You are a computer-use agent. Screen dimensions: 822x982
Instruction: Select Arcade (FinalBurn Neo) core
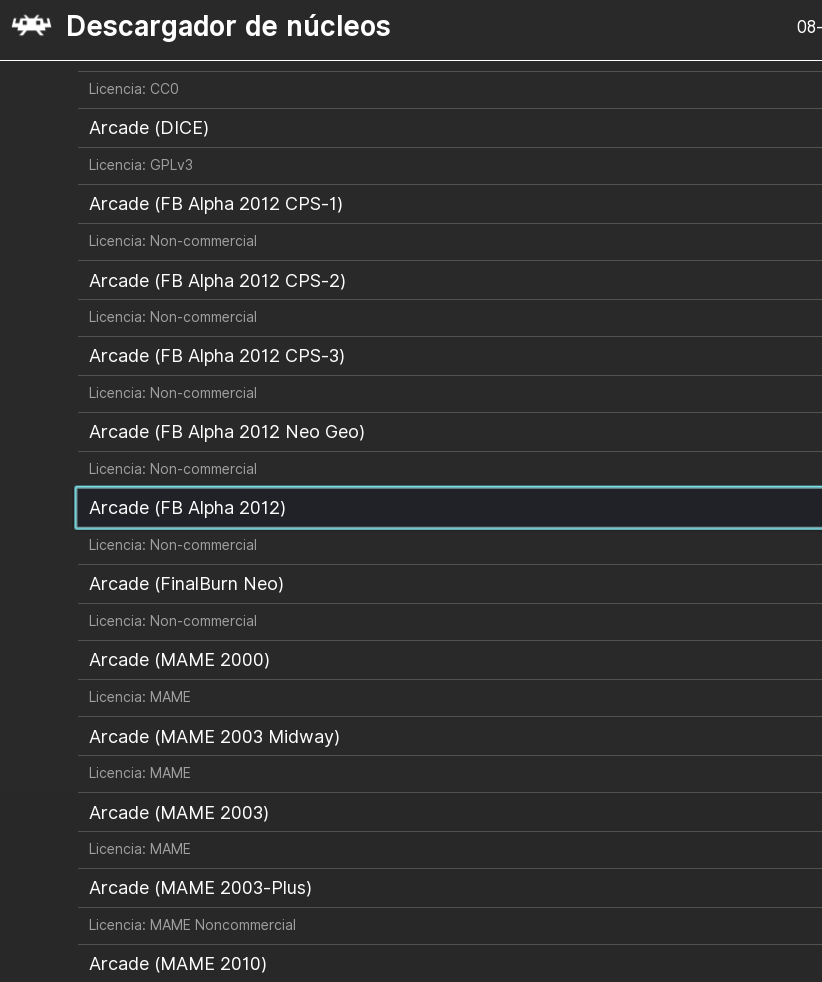(x=187, y=584)
